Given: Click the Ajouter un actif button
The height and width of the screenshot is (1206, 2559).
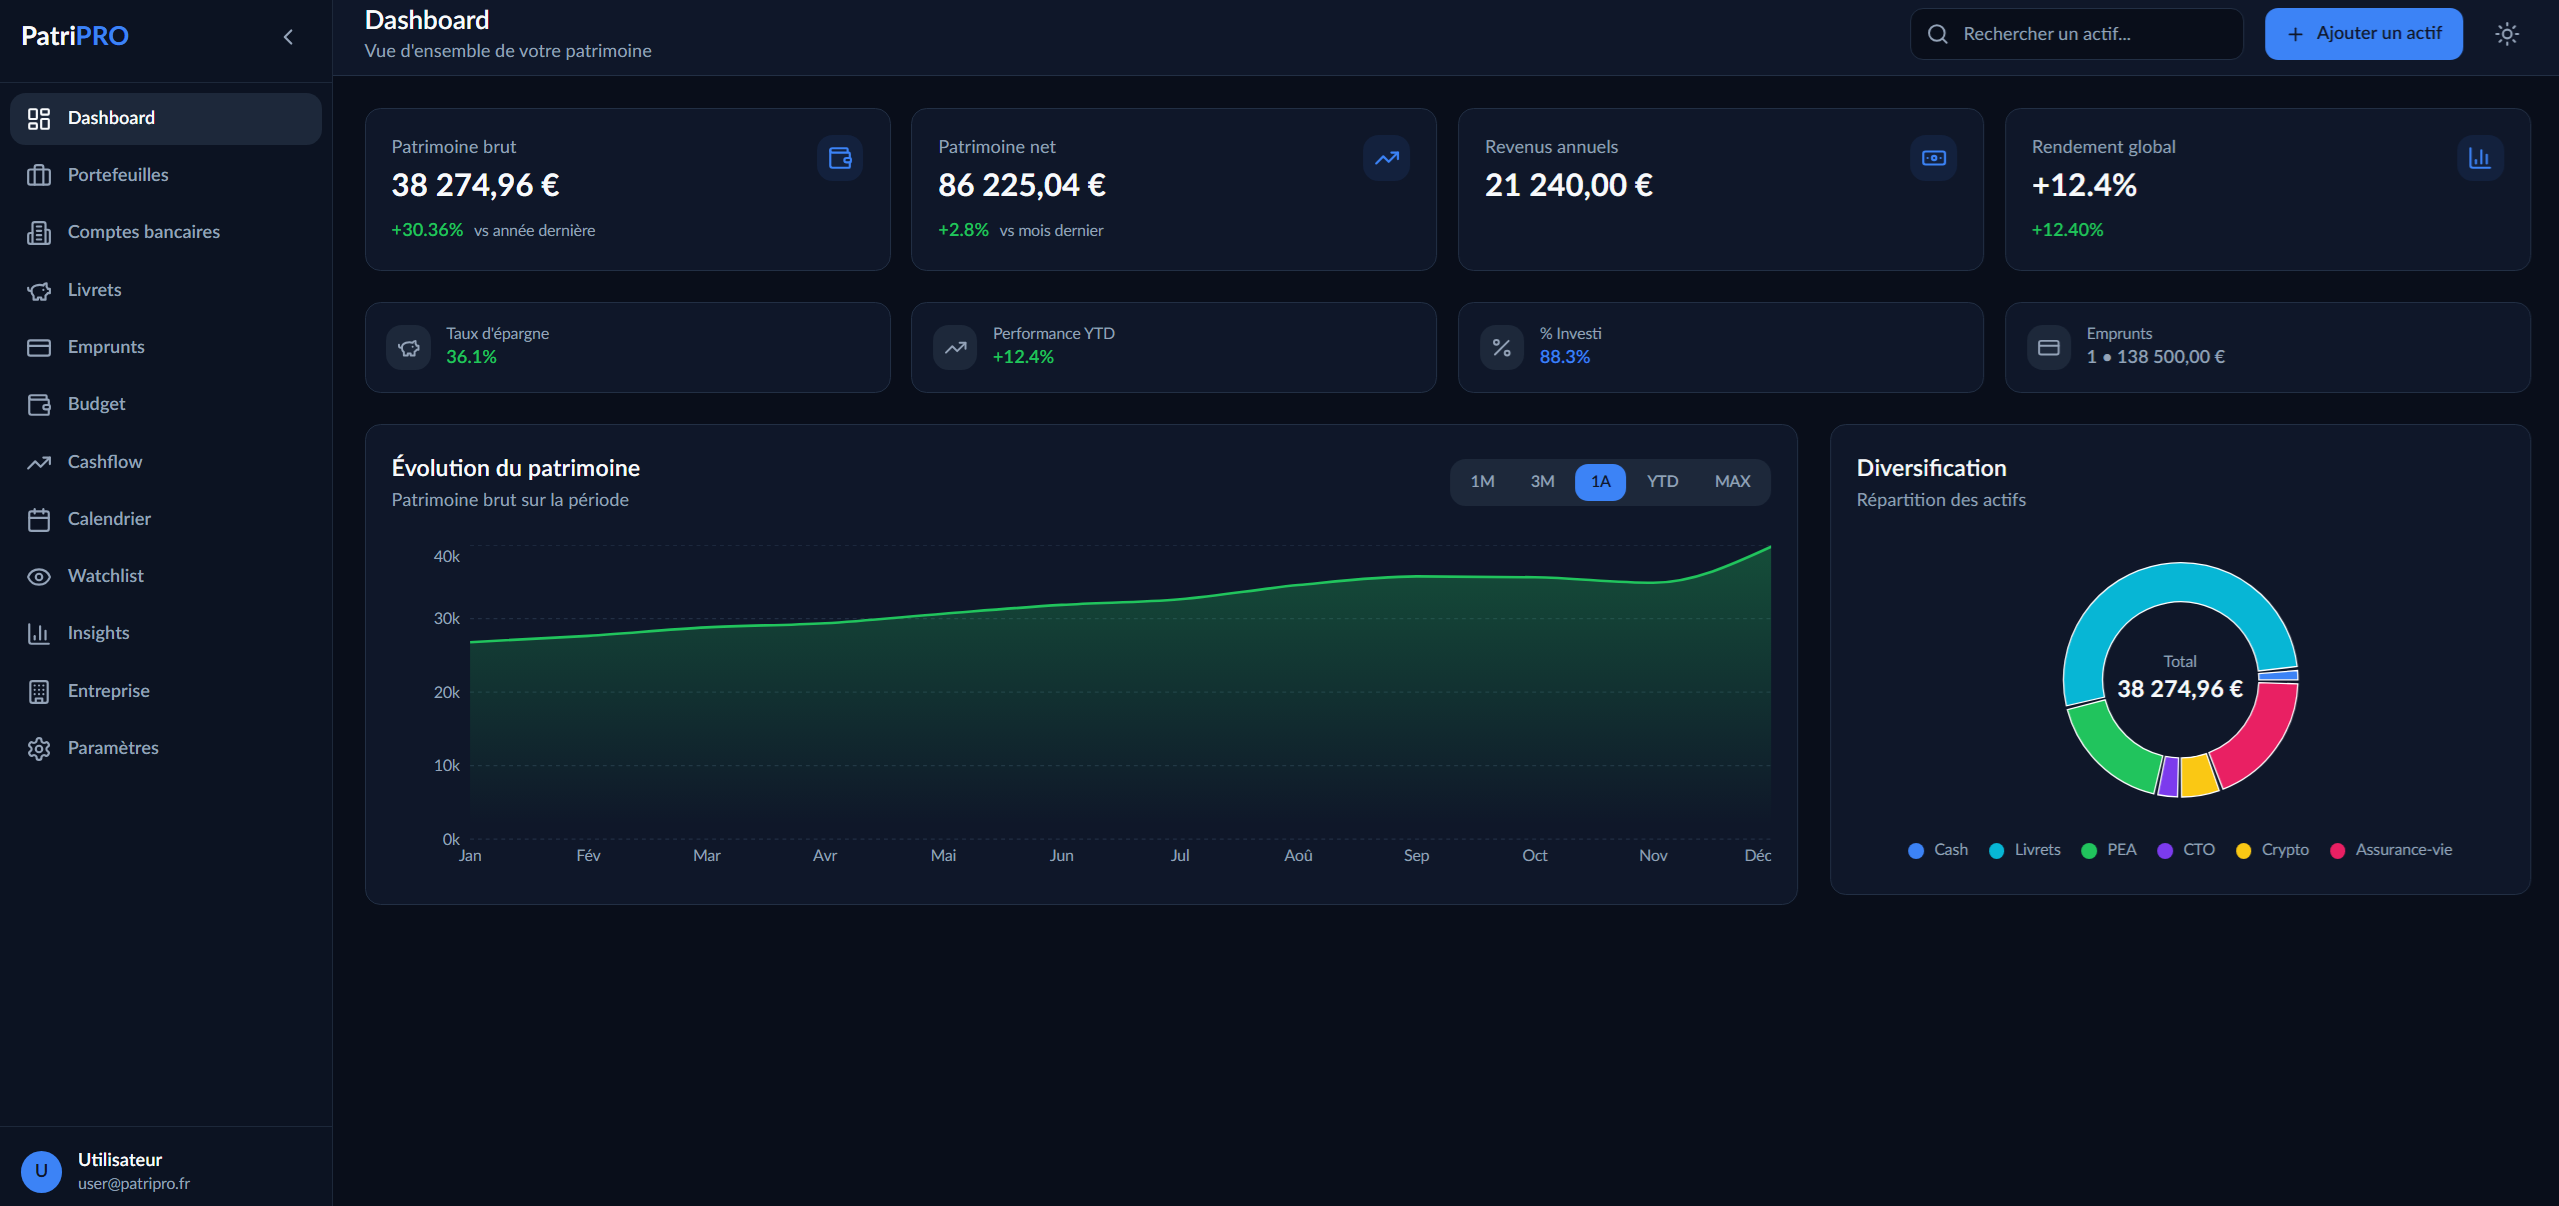Looking at the screenshot, I should point(2363,34).
